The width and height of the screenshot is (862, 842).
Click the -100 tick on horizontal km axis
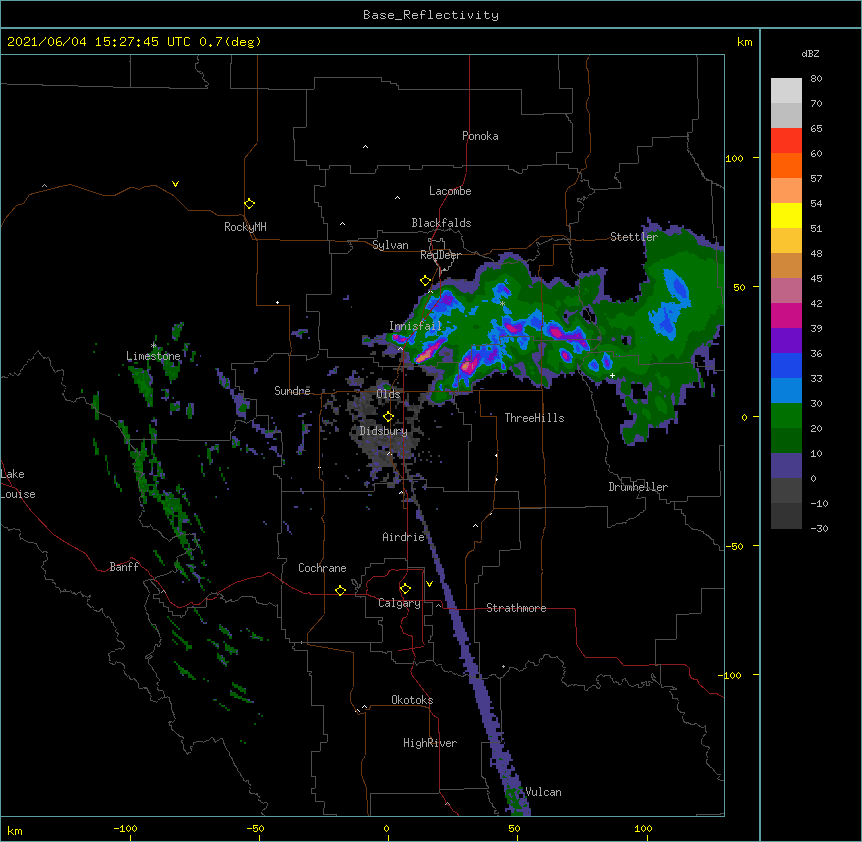(x=125, y=828)
